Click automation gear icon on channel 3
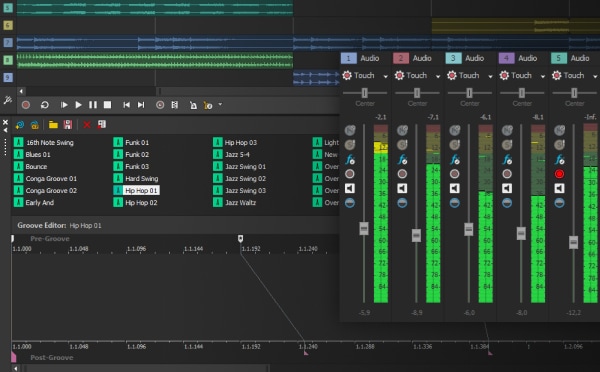600x372 pixels. [x=452, y=75]
